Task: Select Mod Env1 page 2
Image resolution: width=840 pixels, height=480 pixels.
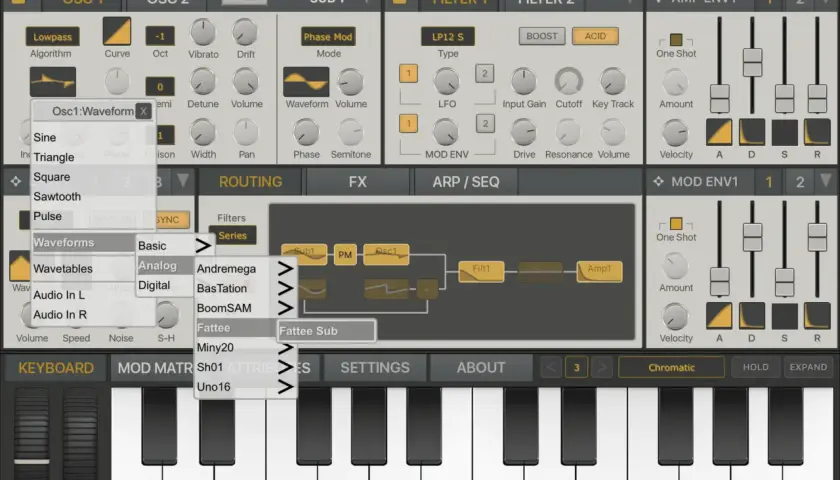Action: [x=800, y=182]
